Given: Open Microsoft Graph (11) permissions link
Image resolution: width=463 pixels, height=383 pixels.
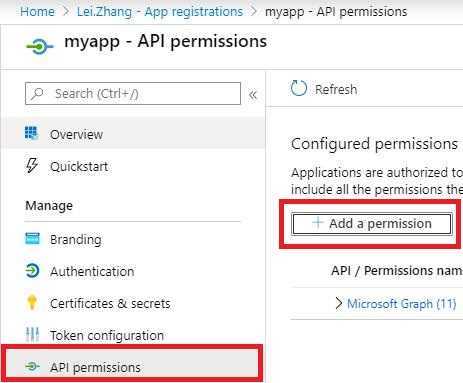Looking at the screenshot, I should click(401, 304).
